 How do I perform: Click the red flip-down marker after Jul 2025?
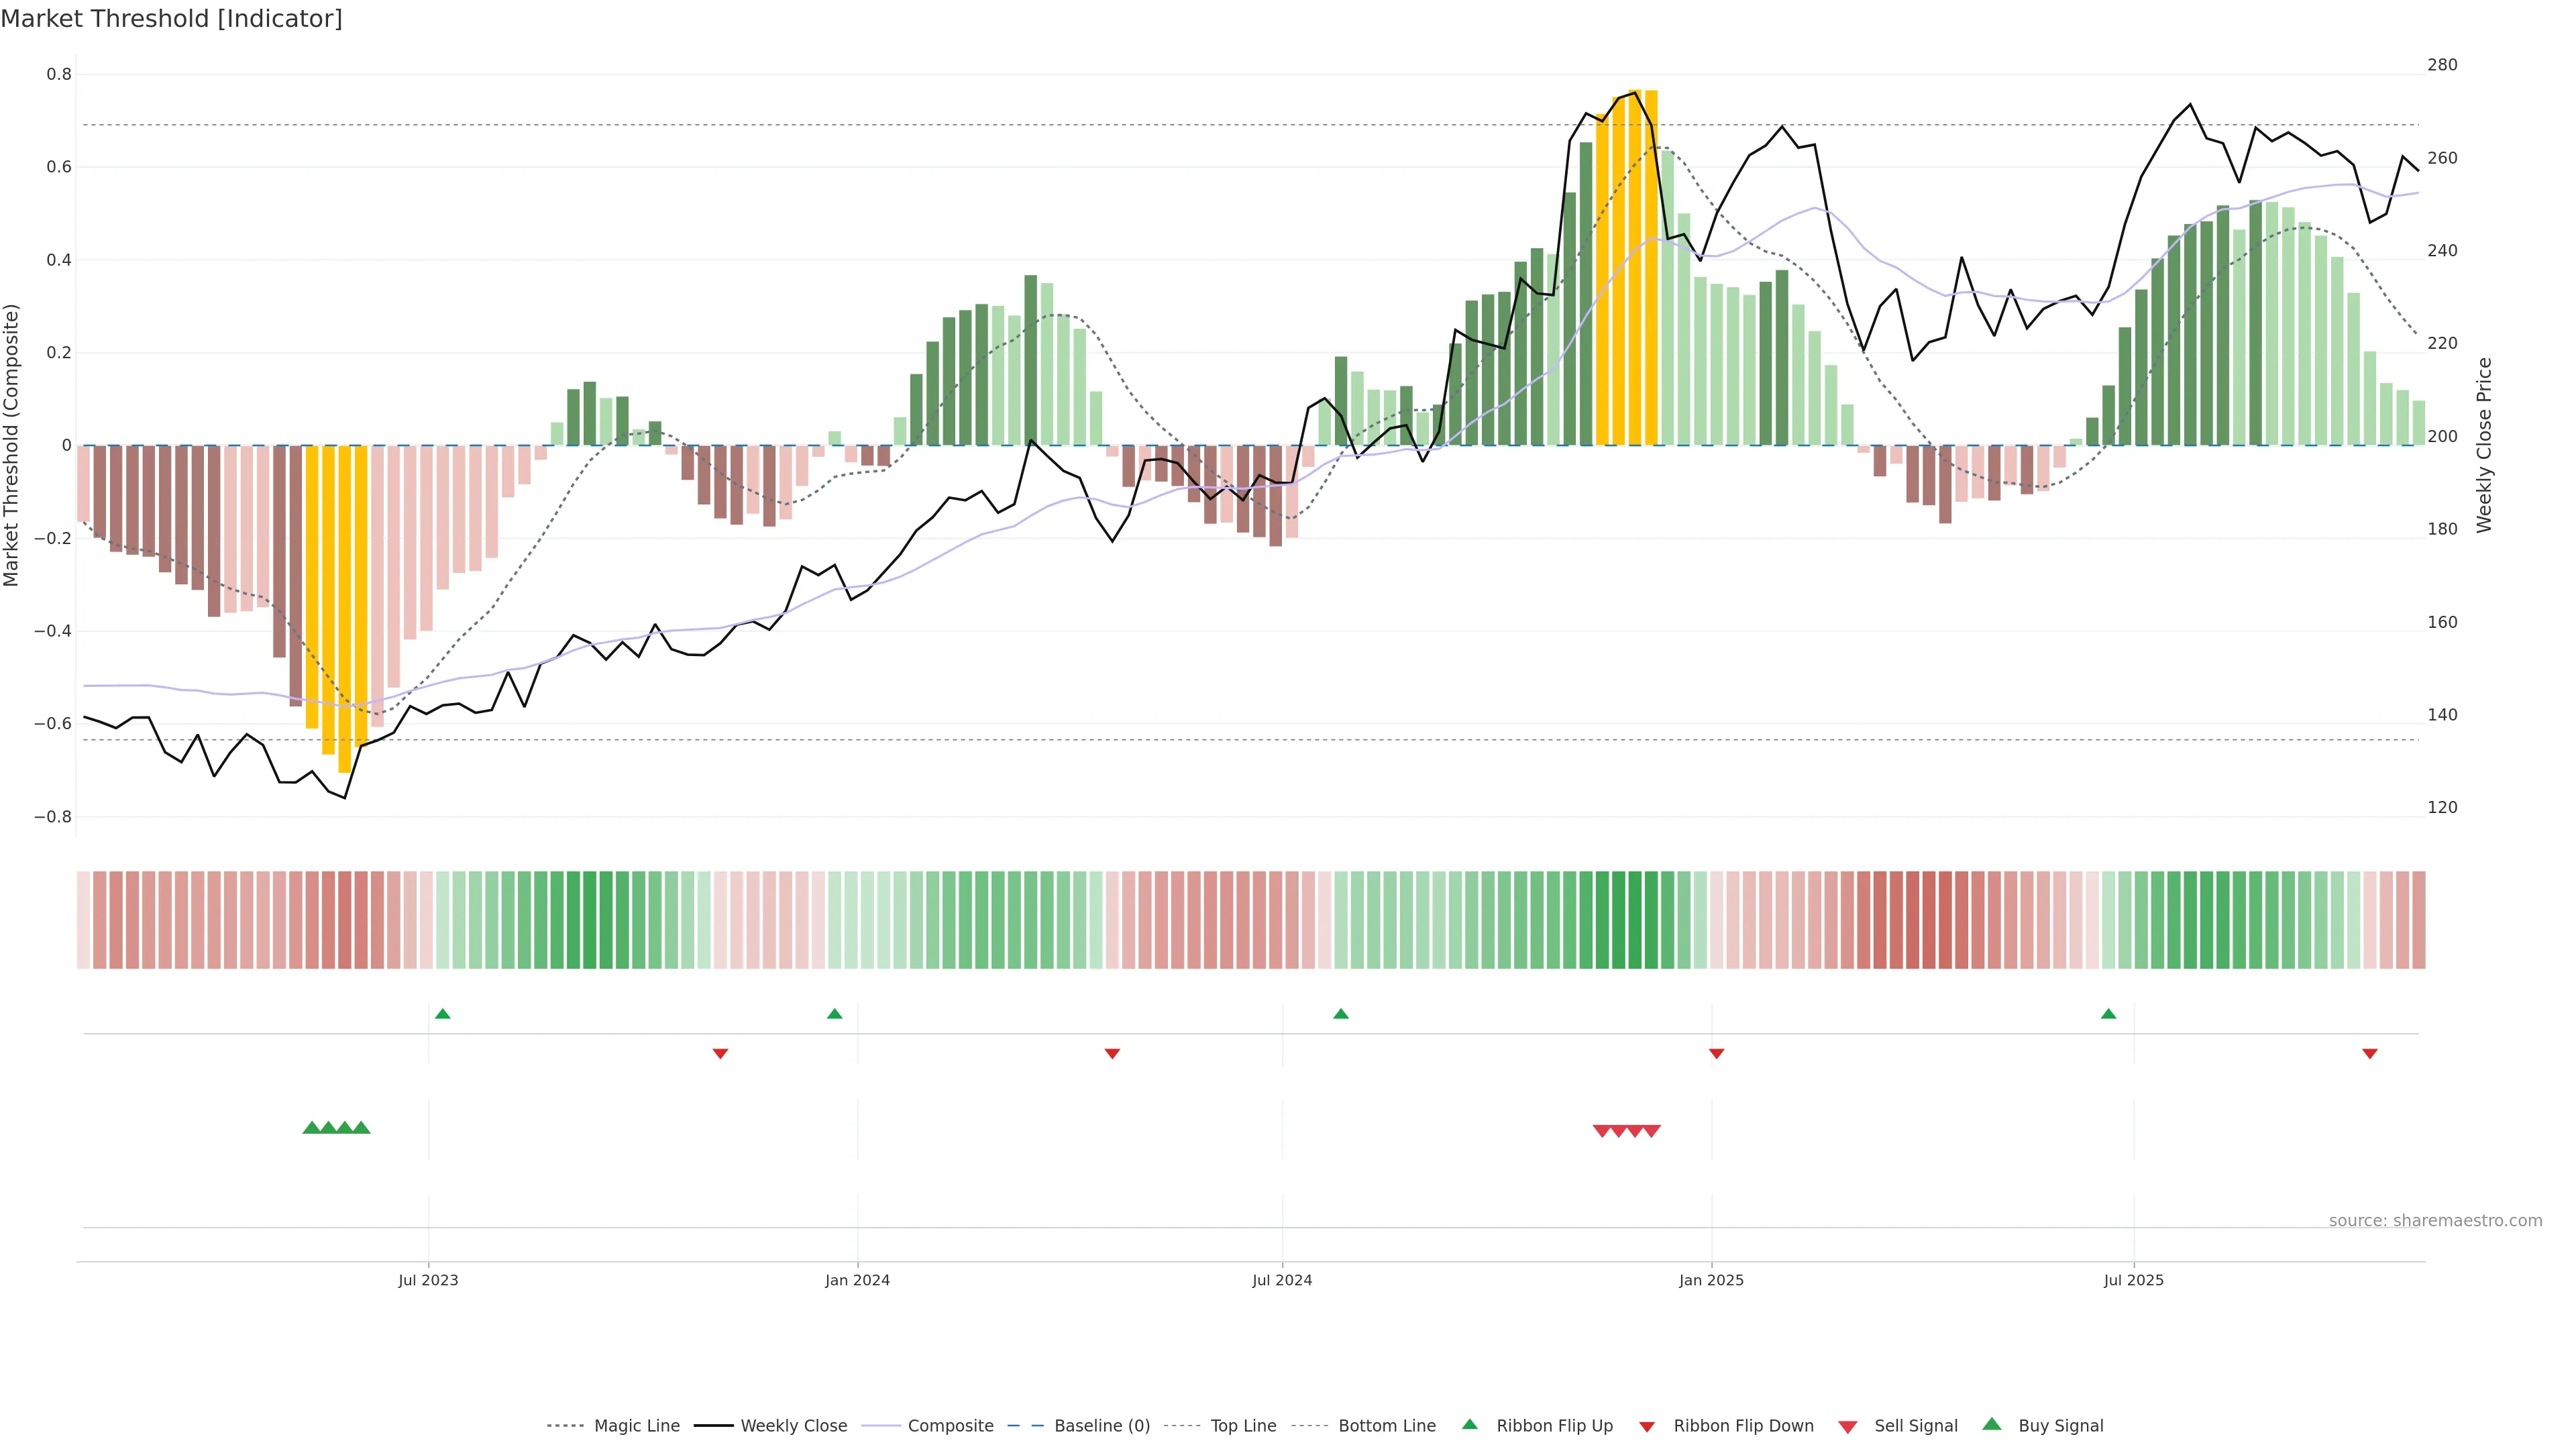point(2369,1053)
